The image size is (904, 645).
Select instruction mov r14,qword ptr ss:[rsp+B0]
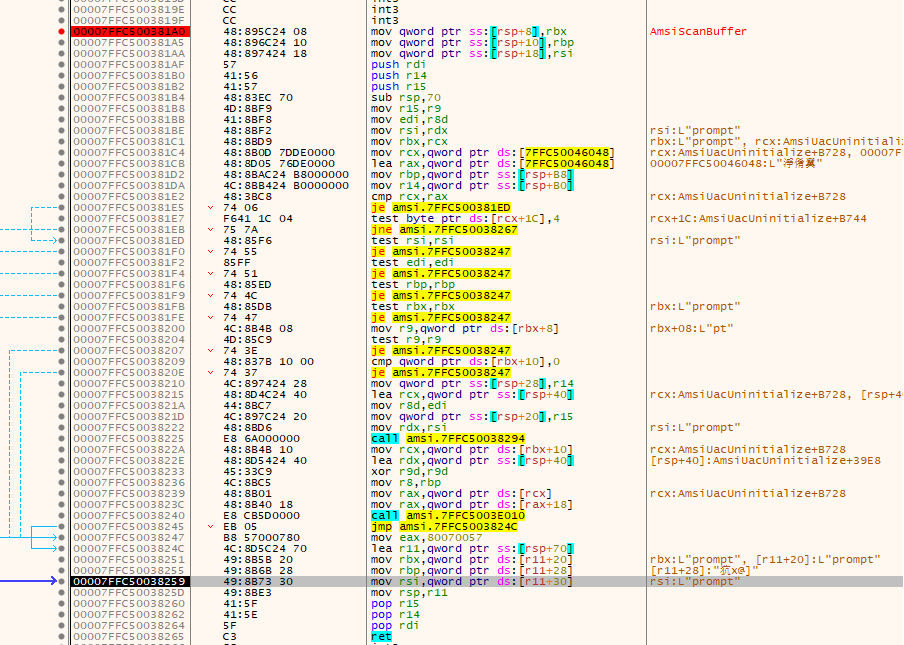[472, 186]
